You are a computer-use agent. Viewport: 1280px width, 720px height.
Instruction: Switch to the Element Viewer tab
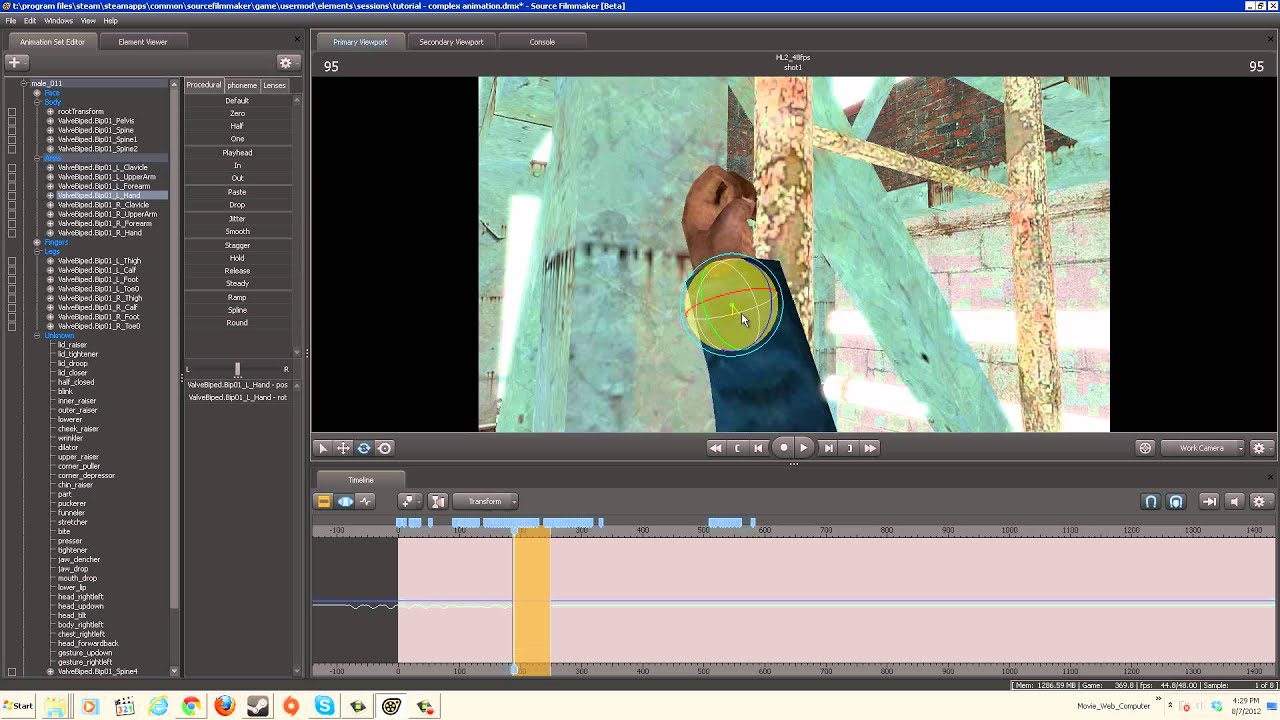tap(142, 42)
